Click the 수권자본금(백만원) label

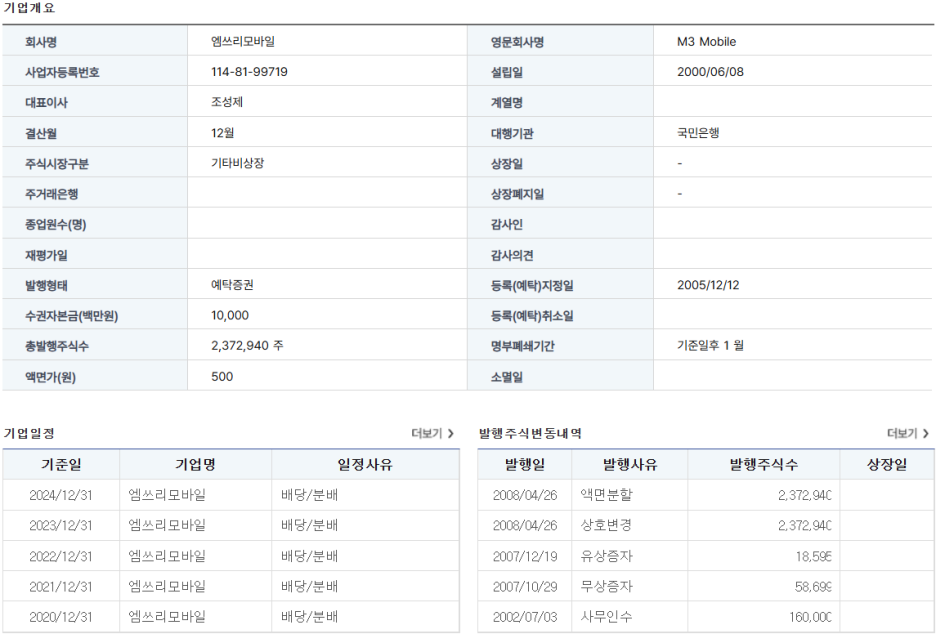72,316
